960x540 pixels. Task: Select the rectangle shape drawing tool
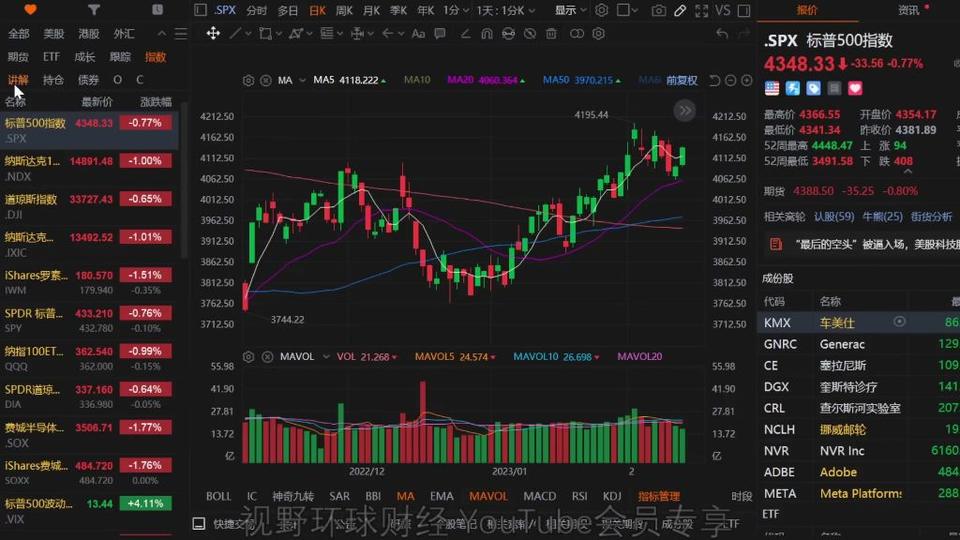(265, 33)
